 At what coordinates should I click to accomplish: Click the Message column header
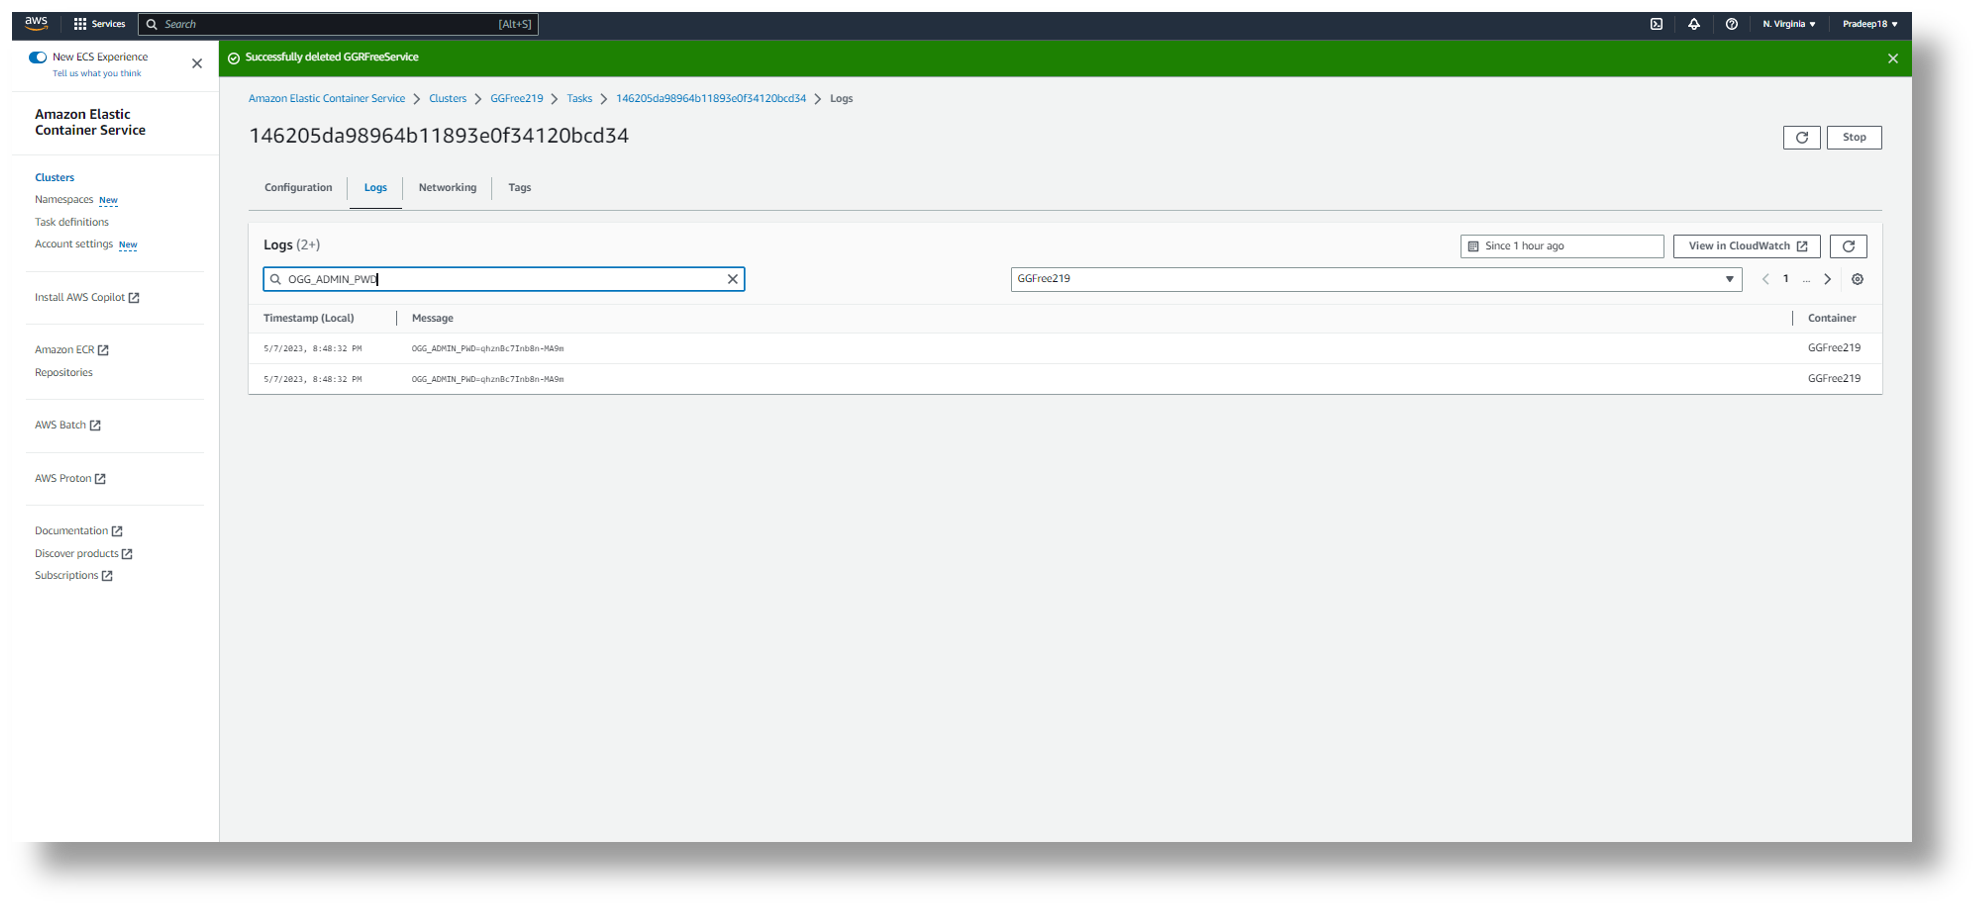pyautogui.click(x=432, y=318)
